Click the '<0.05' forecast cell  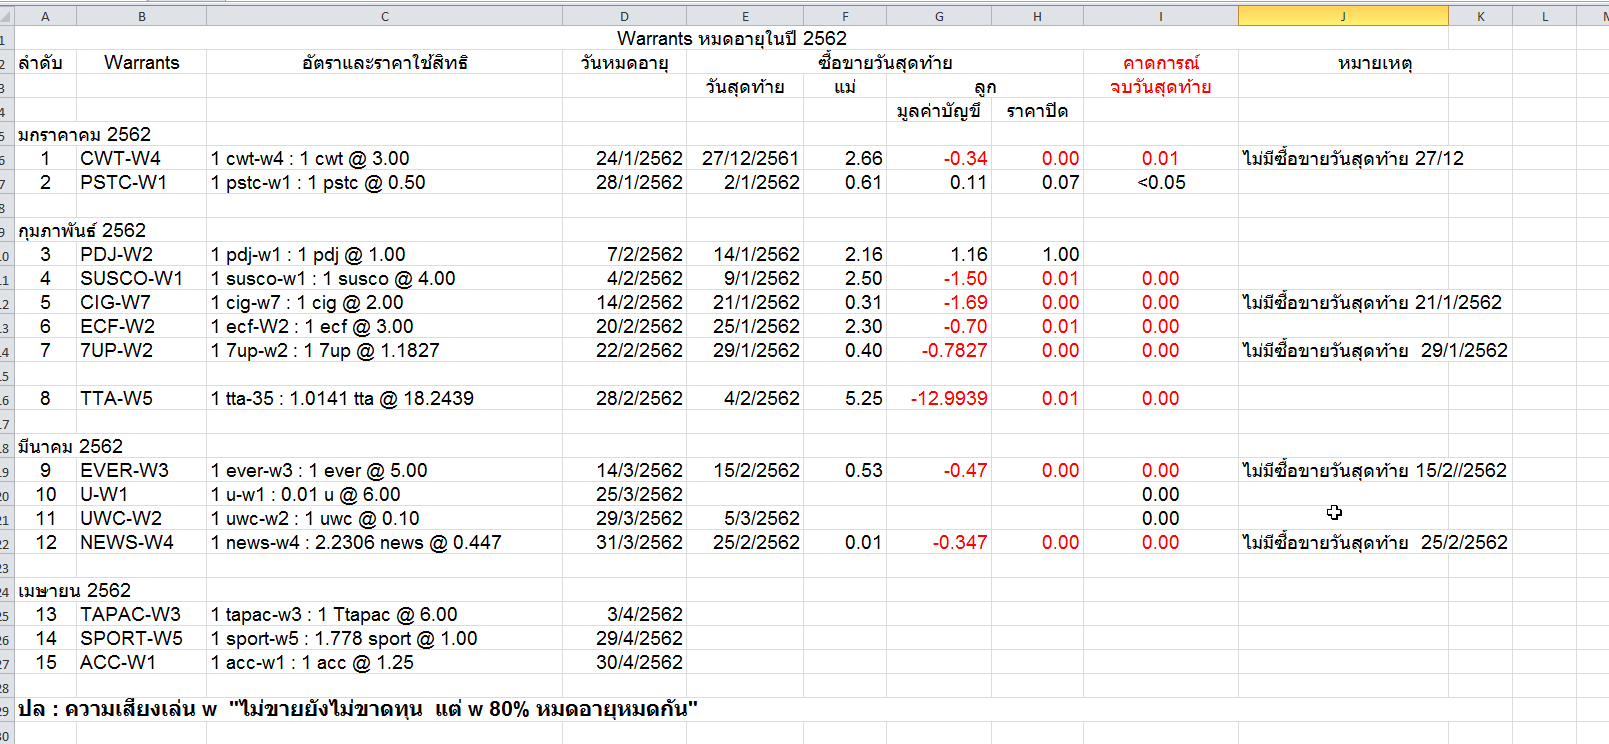pos(1161,182)
